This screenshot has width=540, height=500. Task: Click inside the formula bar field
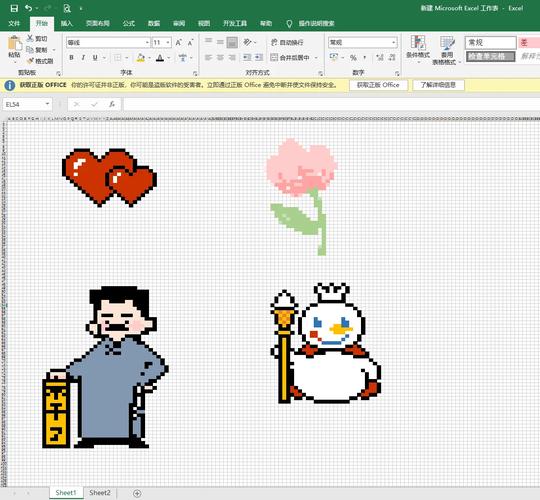pyautogui.click(x=331, y=104)
